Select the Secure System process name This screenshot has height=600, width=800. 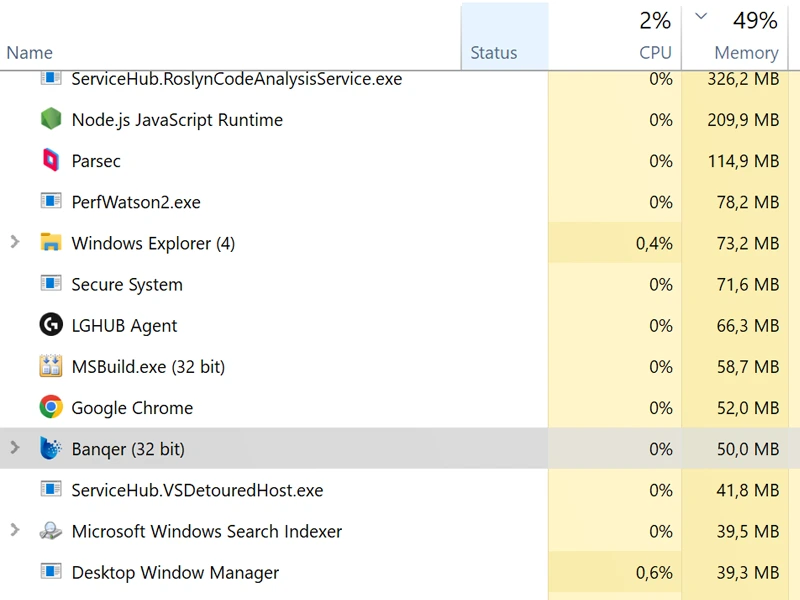127,285
